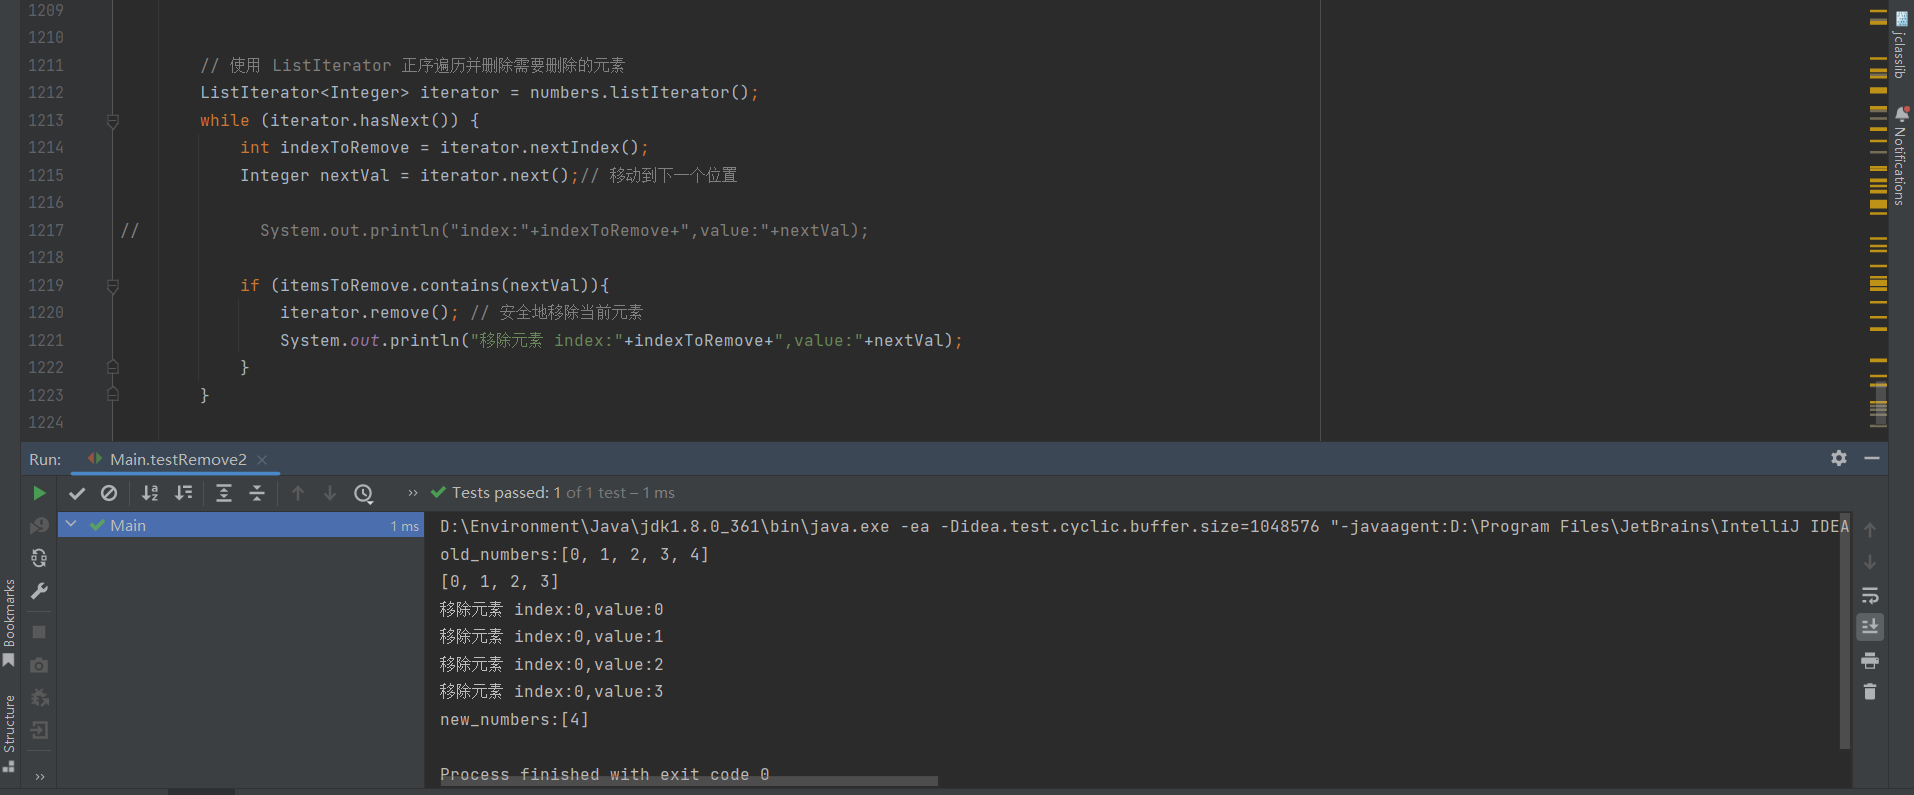This screenshot has width=1914, height=795.
Task: Open Run panel settings gear
Action: (x=1839, y=458)
